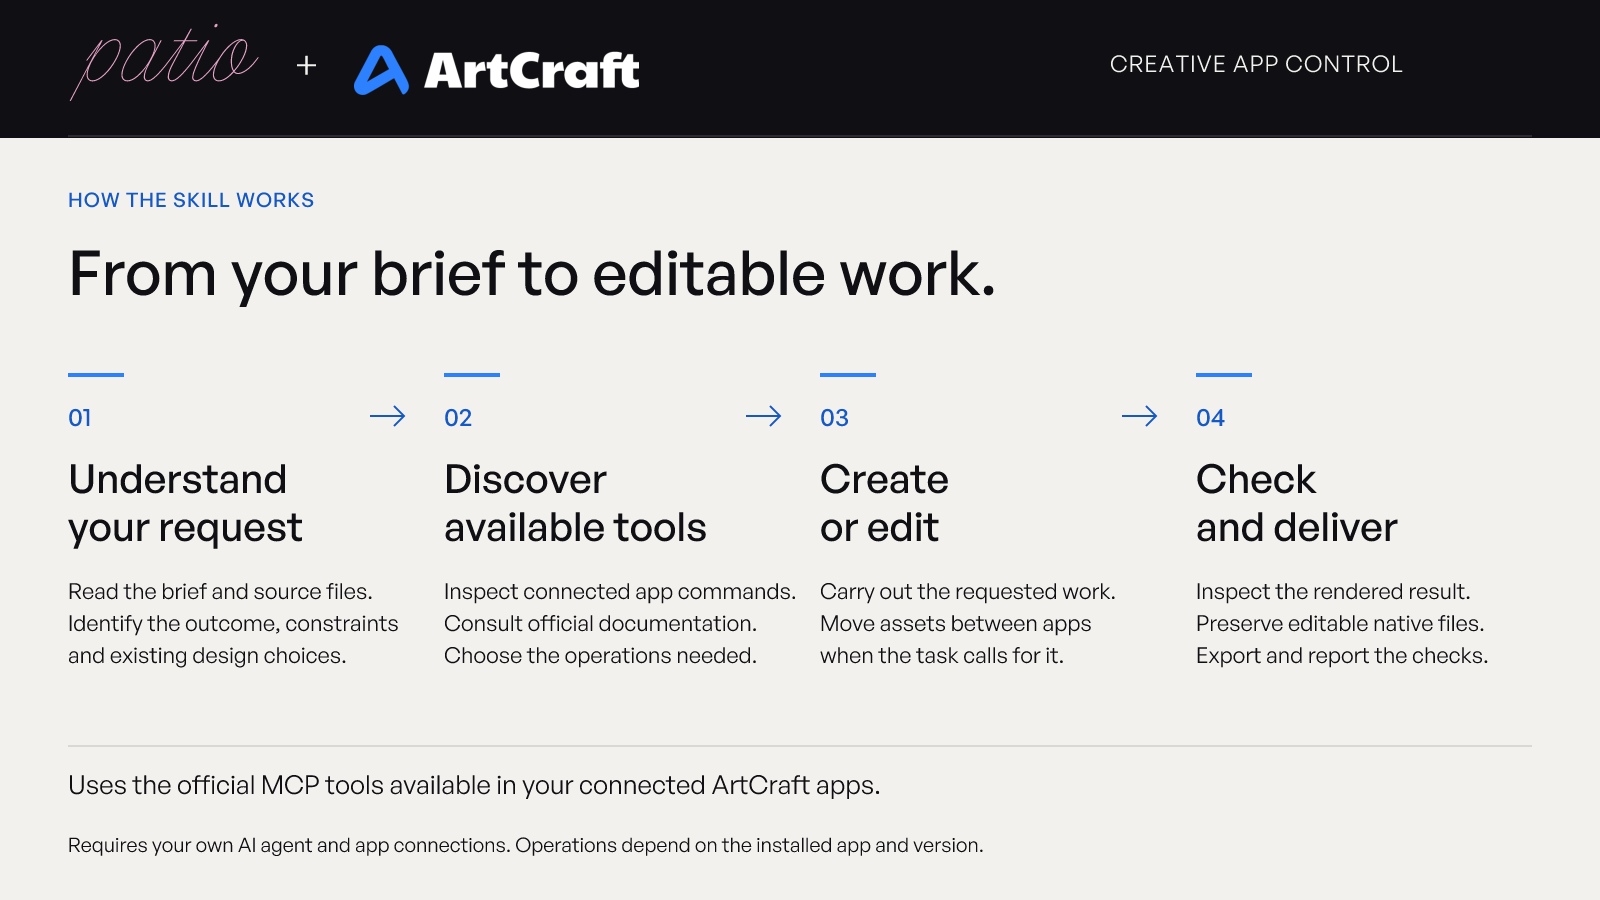Click the Discover available tools heading
This screenshot has width=1600, height=900.
point(575,504)
